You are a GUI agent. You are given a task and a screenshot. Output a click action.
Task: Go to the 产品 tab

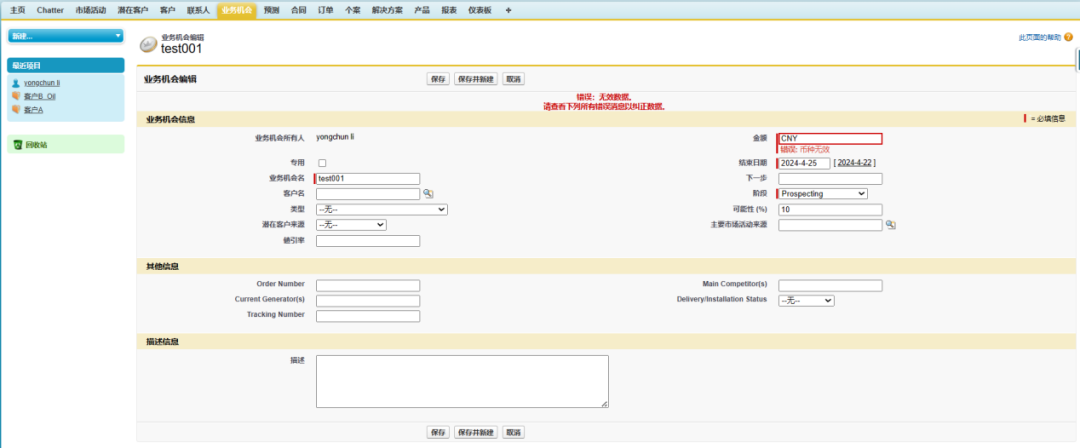[x=422, y=10]
